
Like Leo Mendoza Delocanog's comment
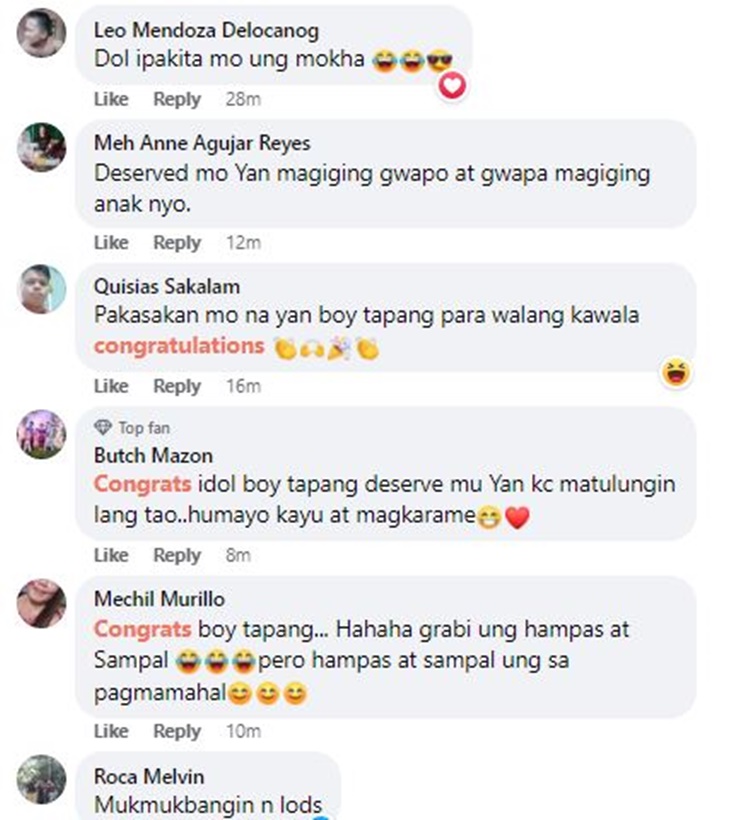pos(111,99)
